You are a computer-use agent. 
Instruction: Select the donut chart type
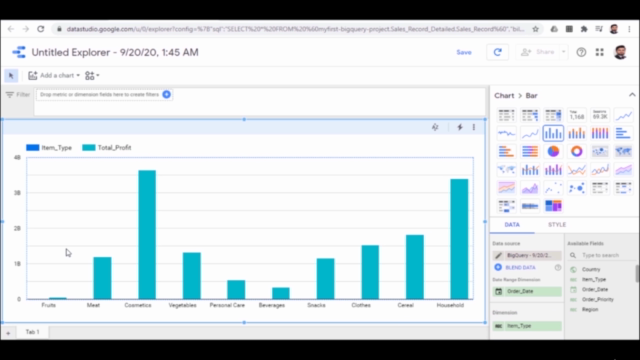(577, 151)
